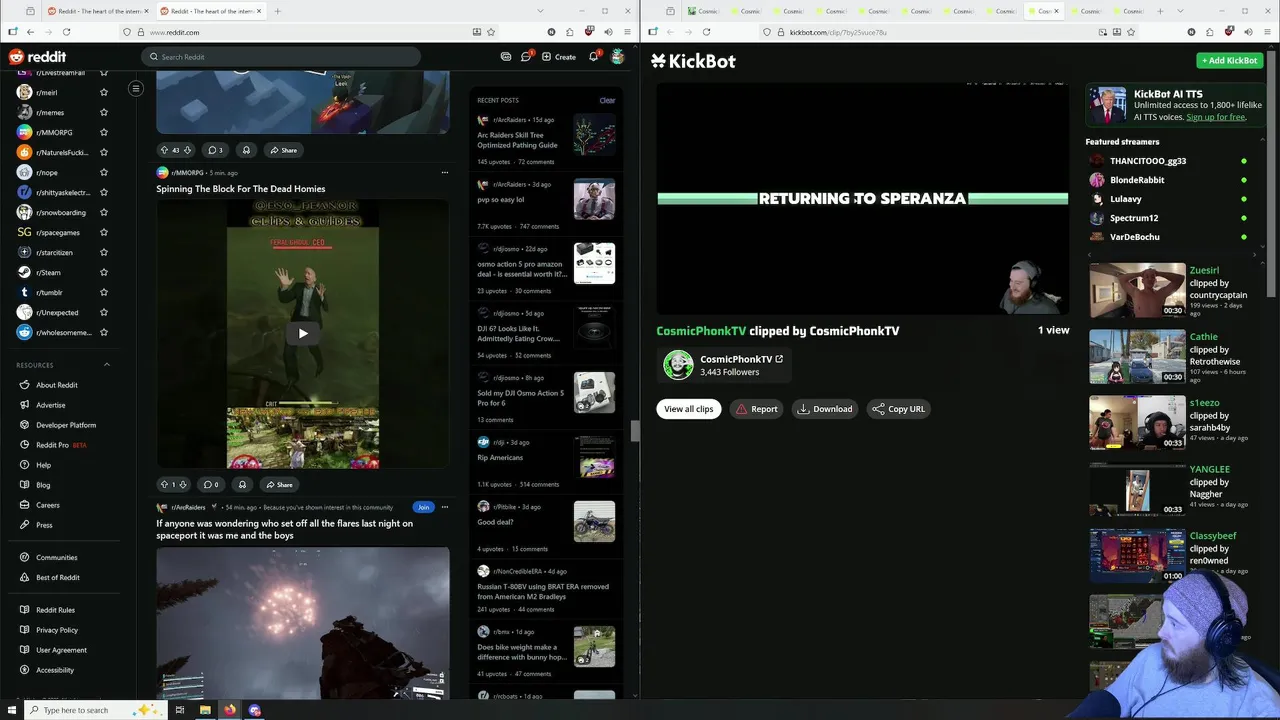
Task: Click the KickBot logo
Action: click(x=693, y=61)
